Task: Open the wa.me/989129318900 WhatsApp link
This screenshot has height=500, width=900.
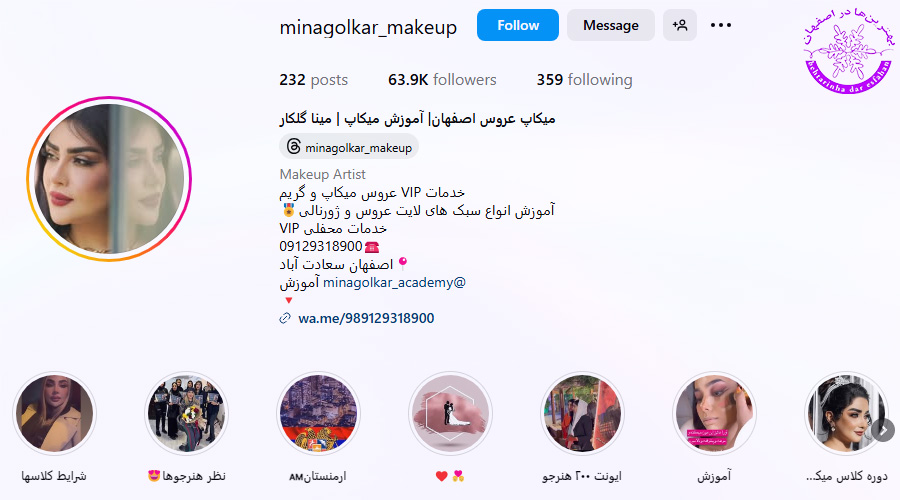Action: click(x=366, y=318)
